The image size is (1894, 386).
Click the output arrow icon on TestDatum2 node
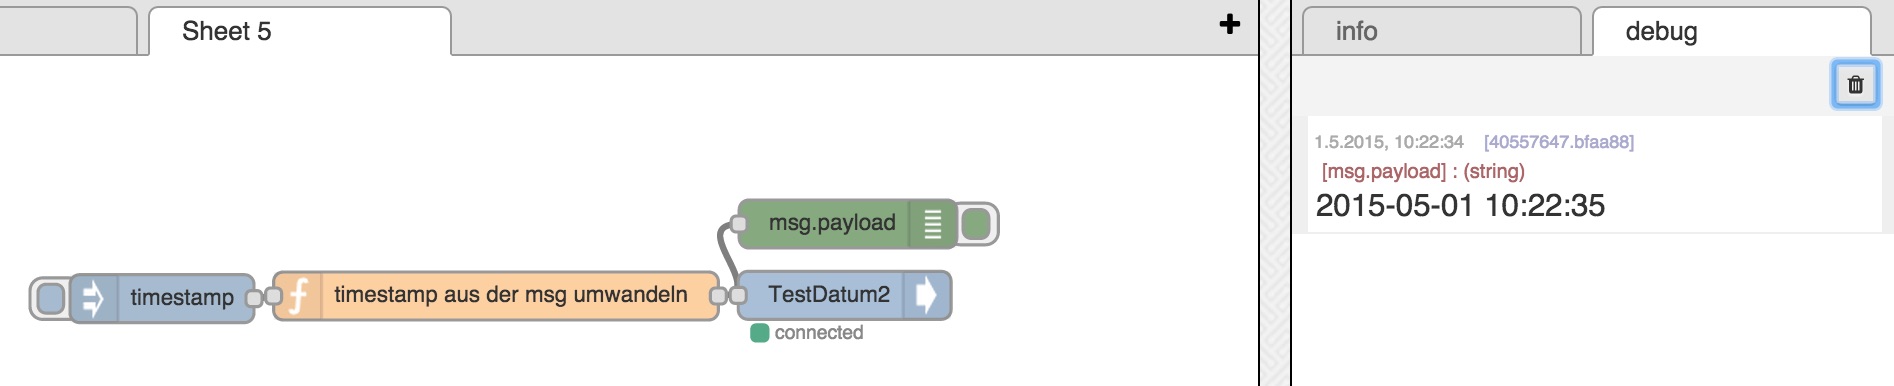pos(926,295)
